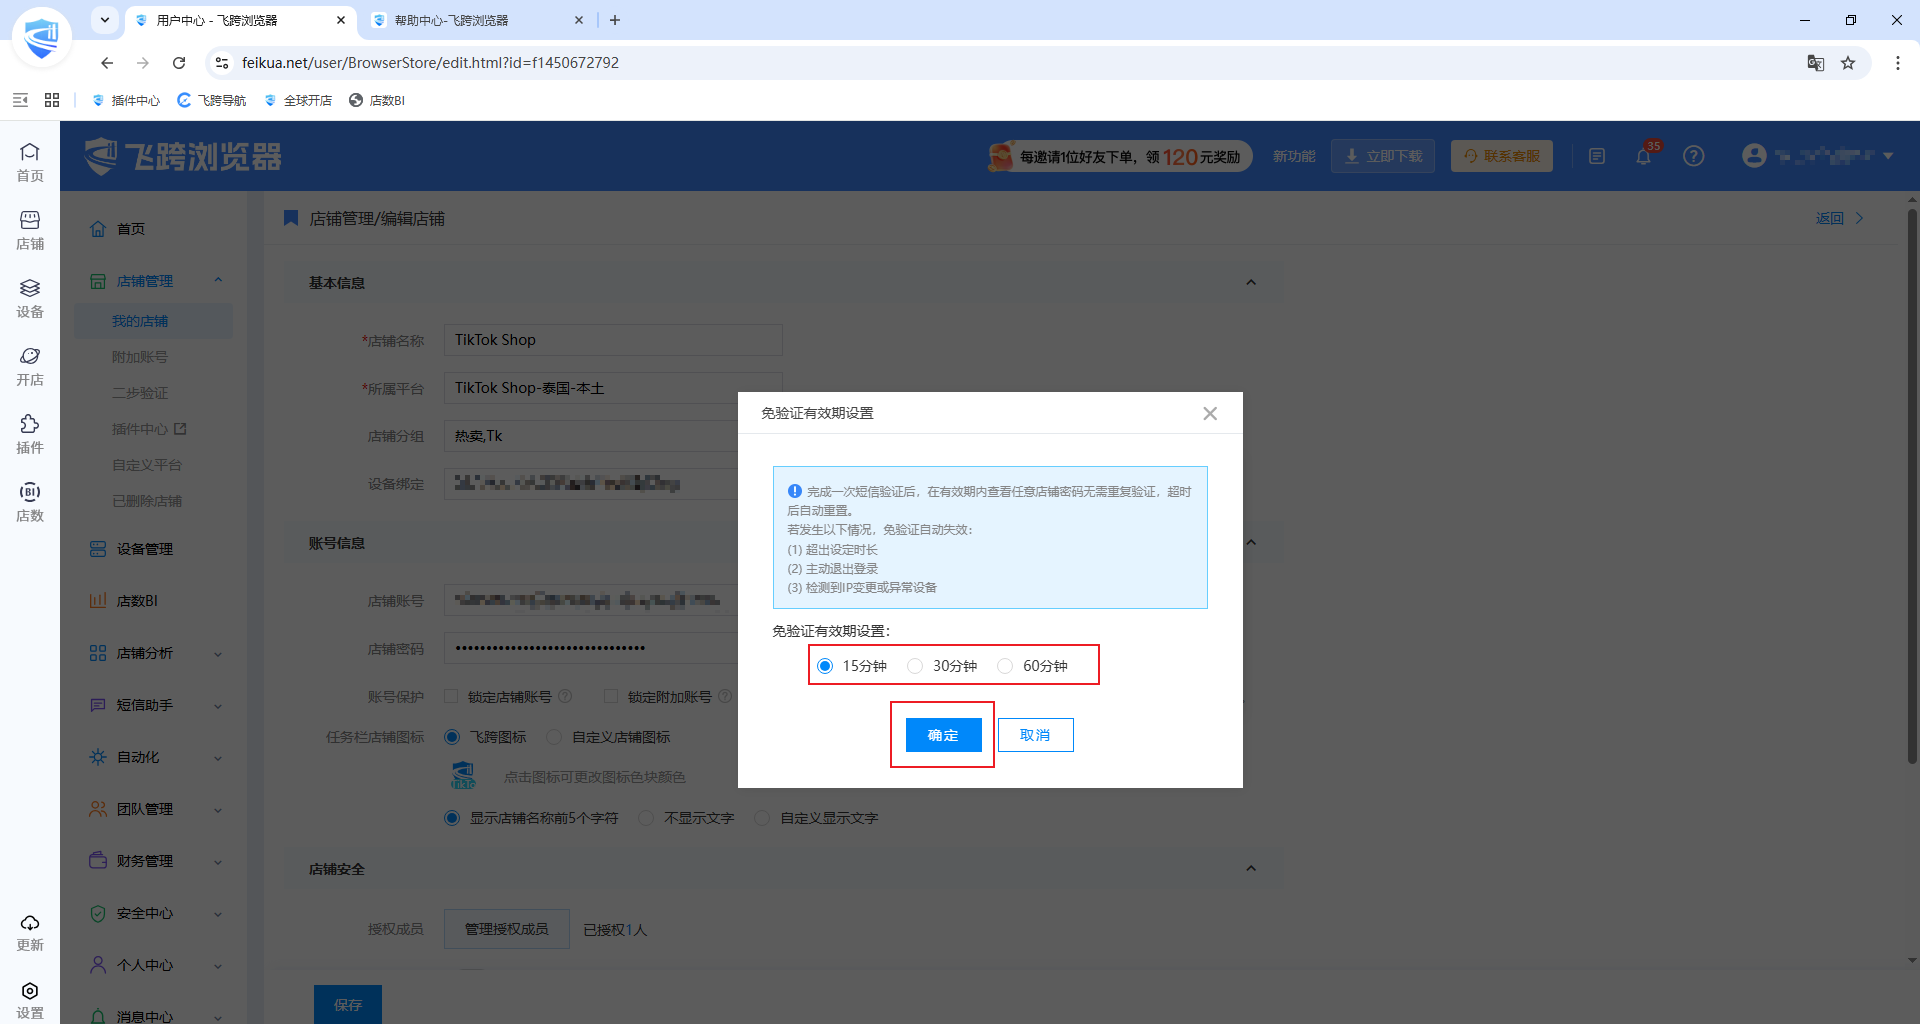This screenshot has height=1024, width=1920.
Task: Expand the 财务管理 sidebar section
Action: click(x=218, y=861)
